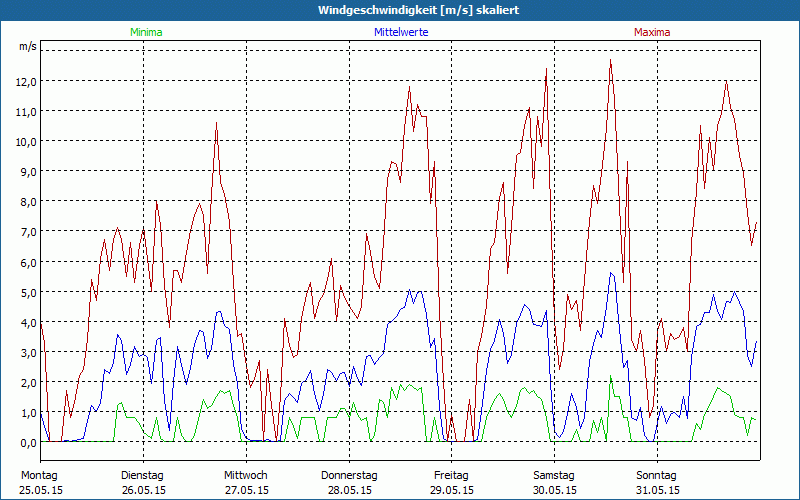Click the 7,0 y-axis value
Image resolution: width=800 pixels, height=500 pixels.
28,232
